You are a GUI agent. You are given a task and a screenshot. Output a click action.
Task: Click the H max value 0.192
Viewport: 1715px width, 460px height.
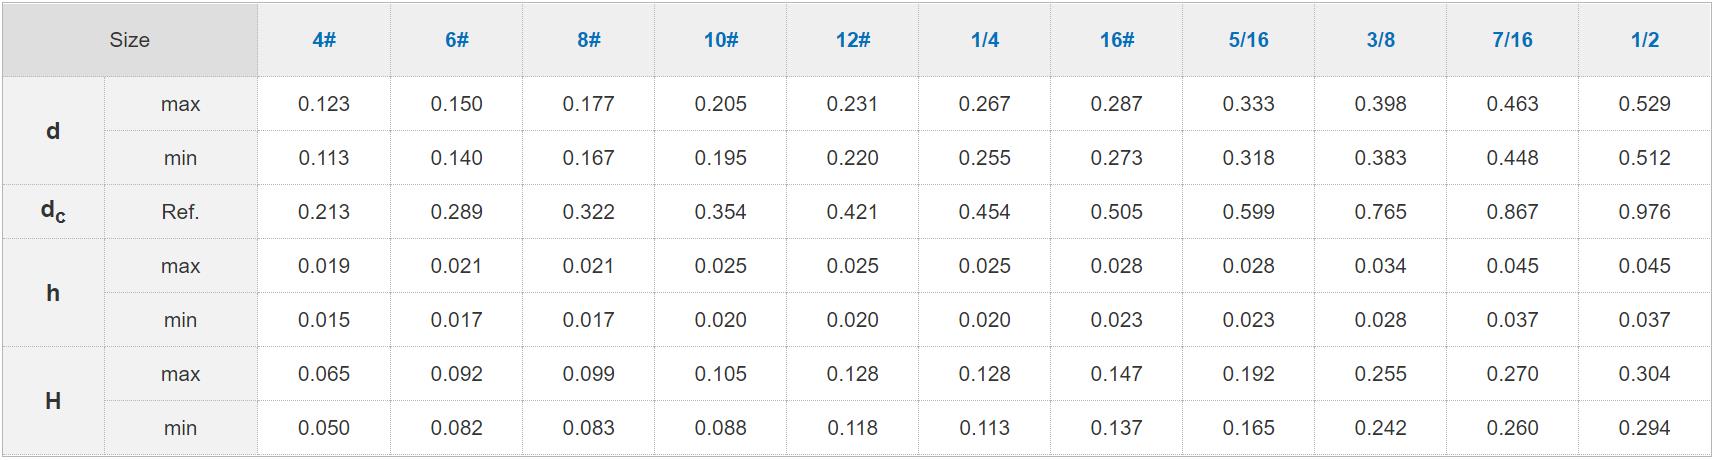[x=1249, y=374]
